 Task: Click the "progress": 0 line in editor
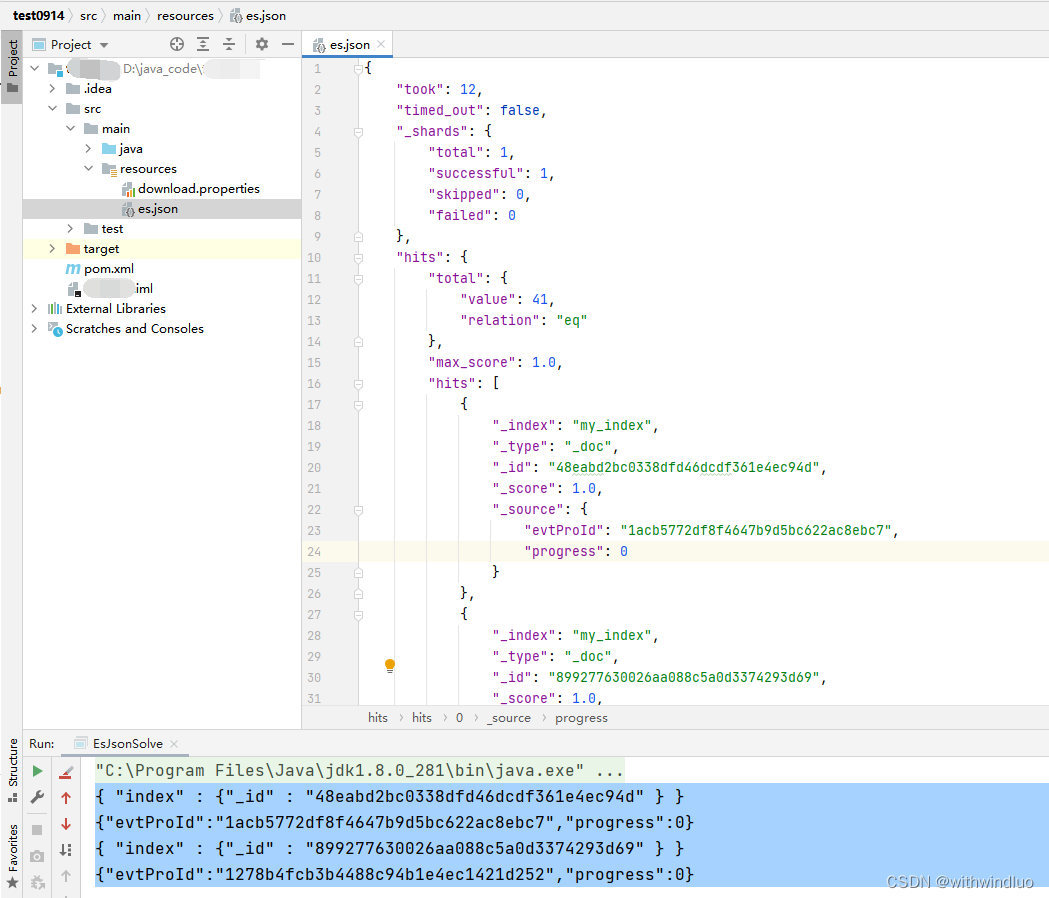pyautogui.click(x=576, y=551)
